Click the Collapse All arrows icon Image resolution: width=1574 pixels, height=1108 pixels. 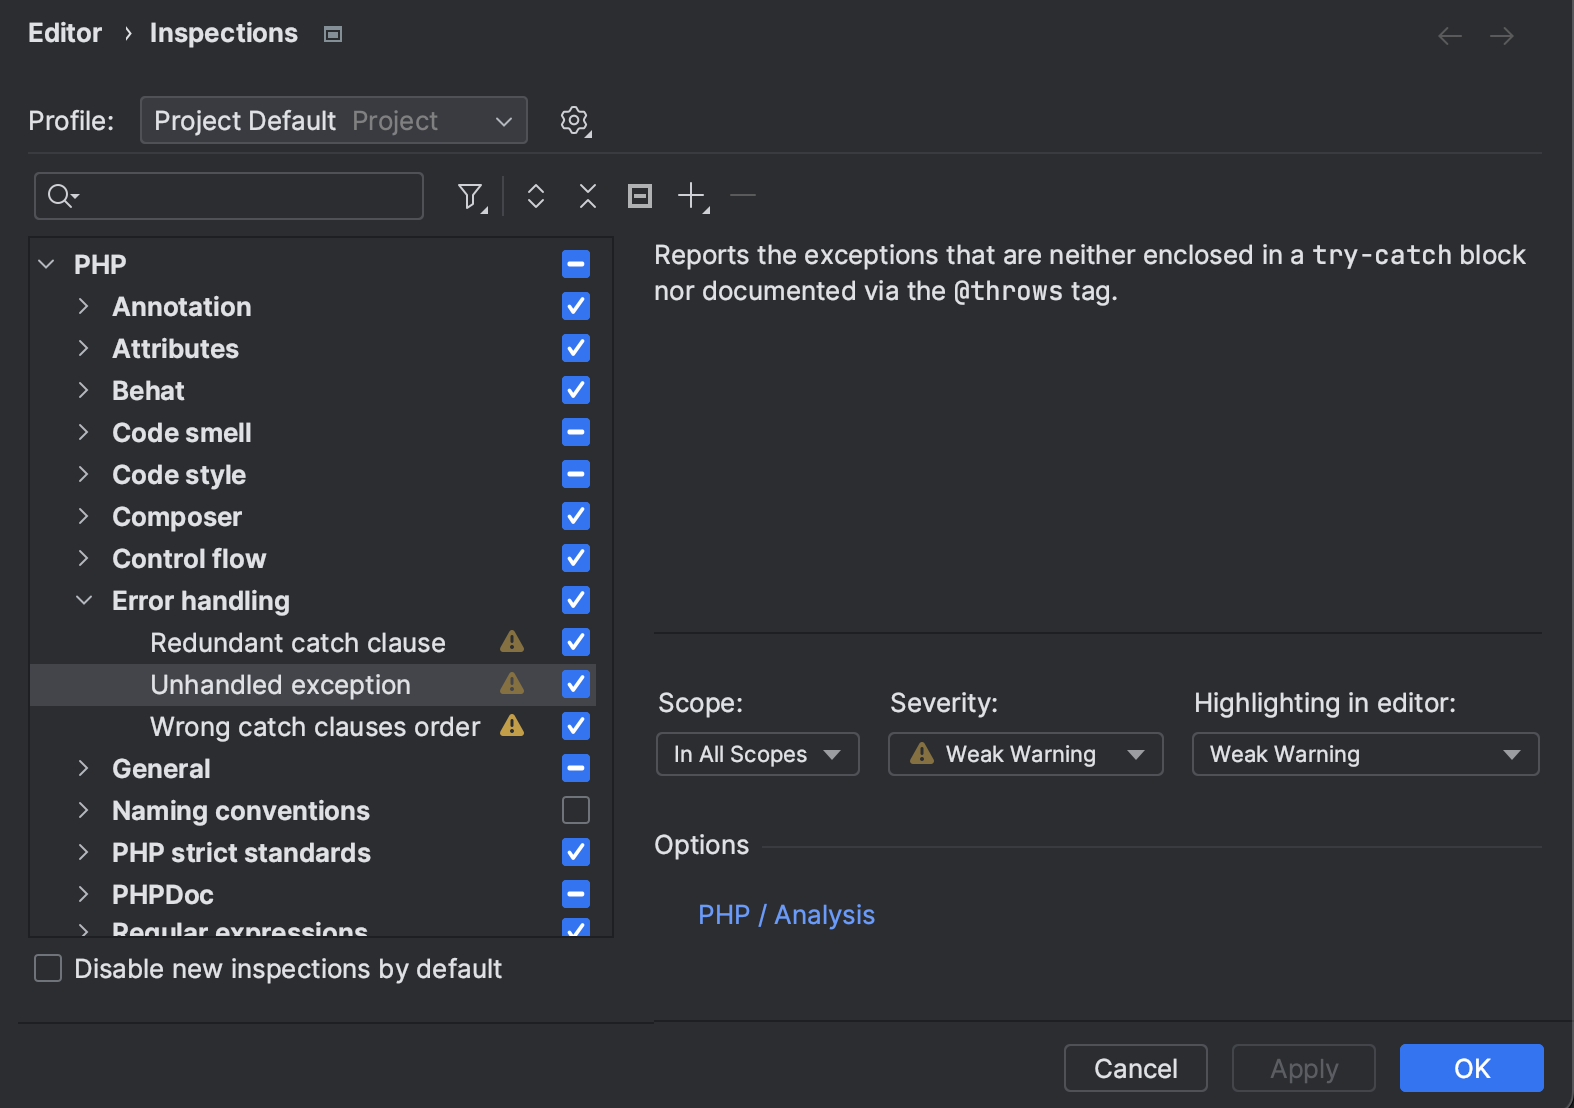pos(588,196)
